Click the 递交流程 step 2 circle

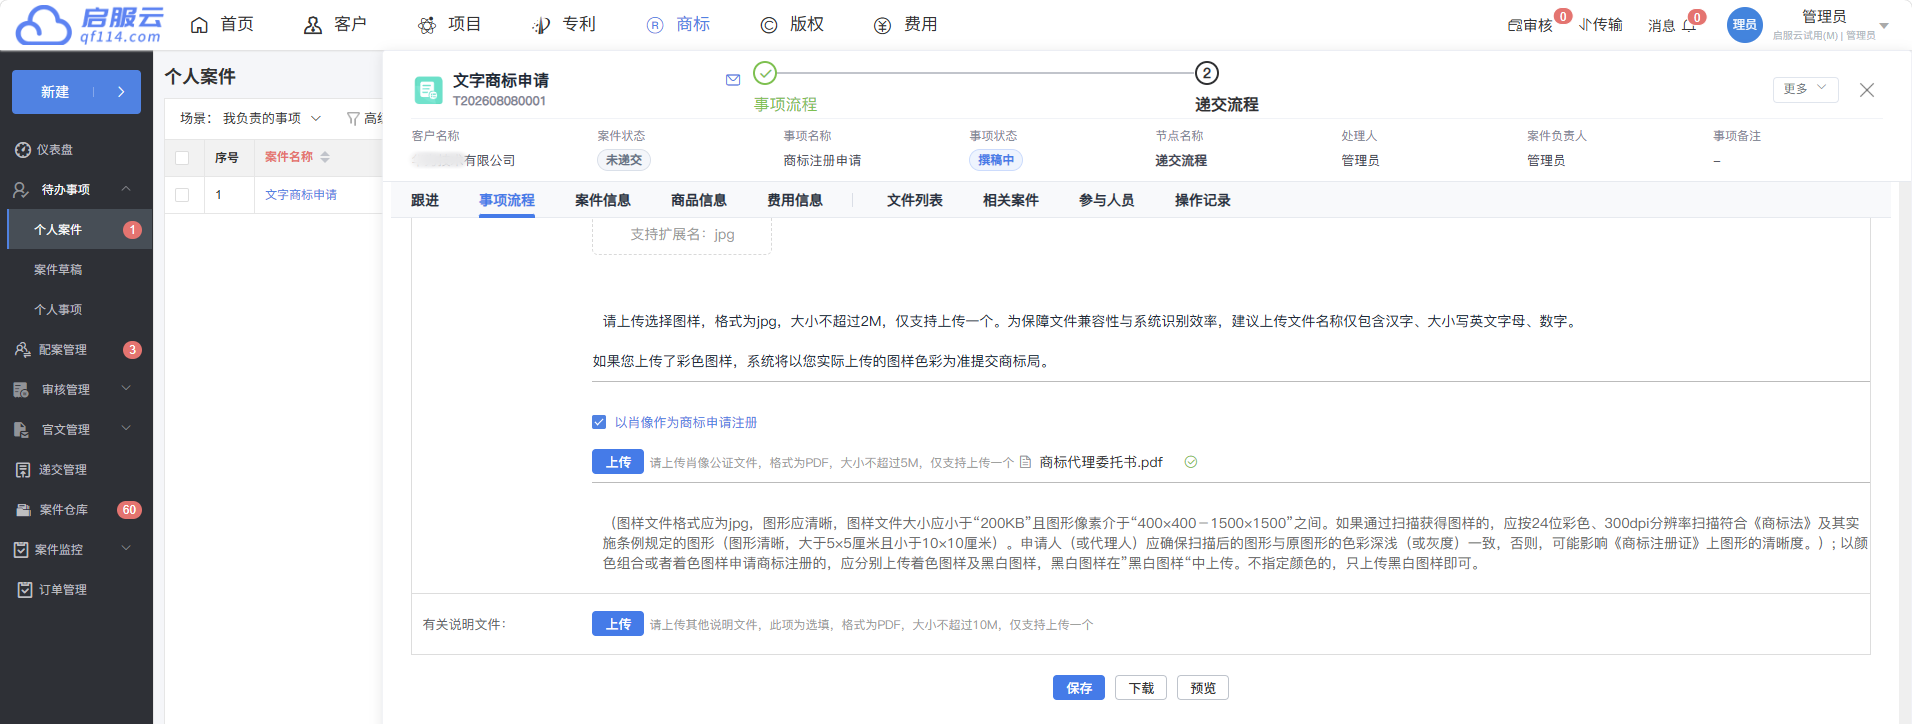[x=1207, y=73]
